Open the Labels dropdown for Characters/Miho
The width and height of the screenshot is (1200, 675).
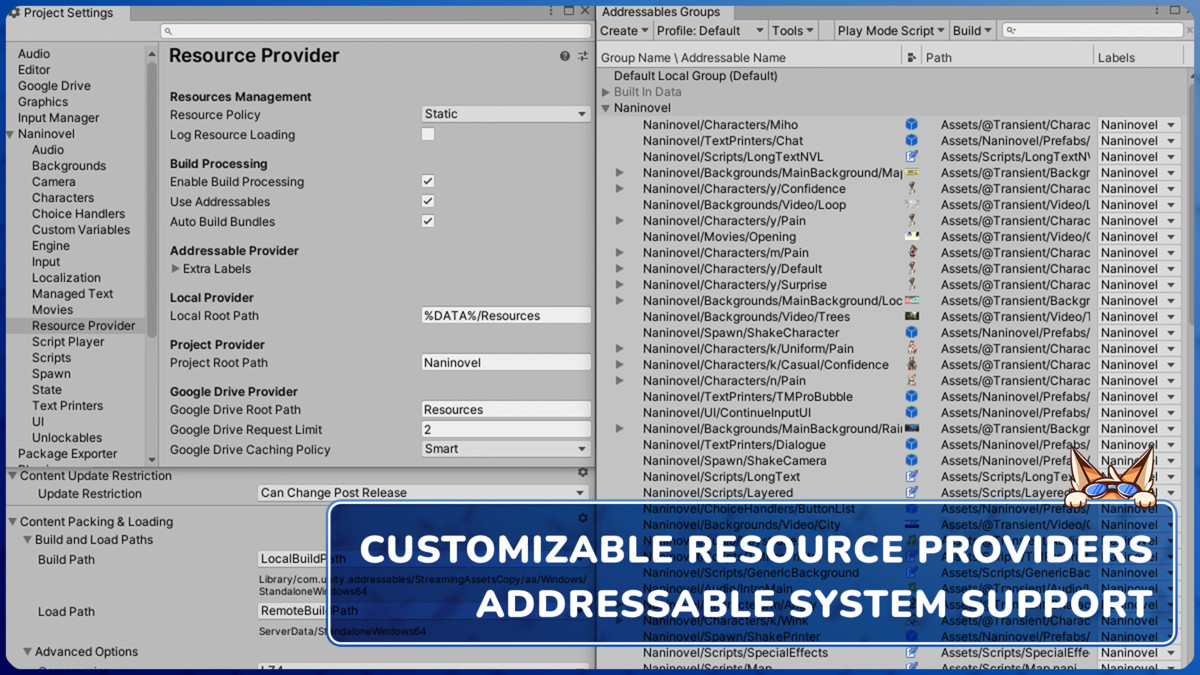click(x=1139, y=125)
